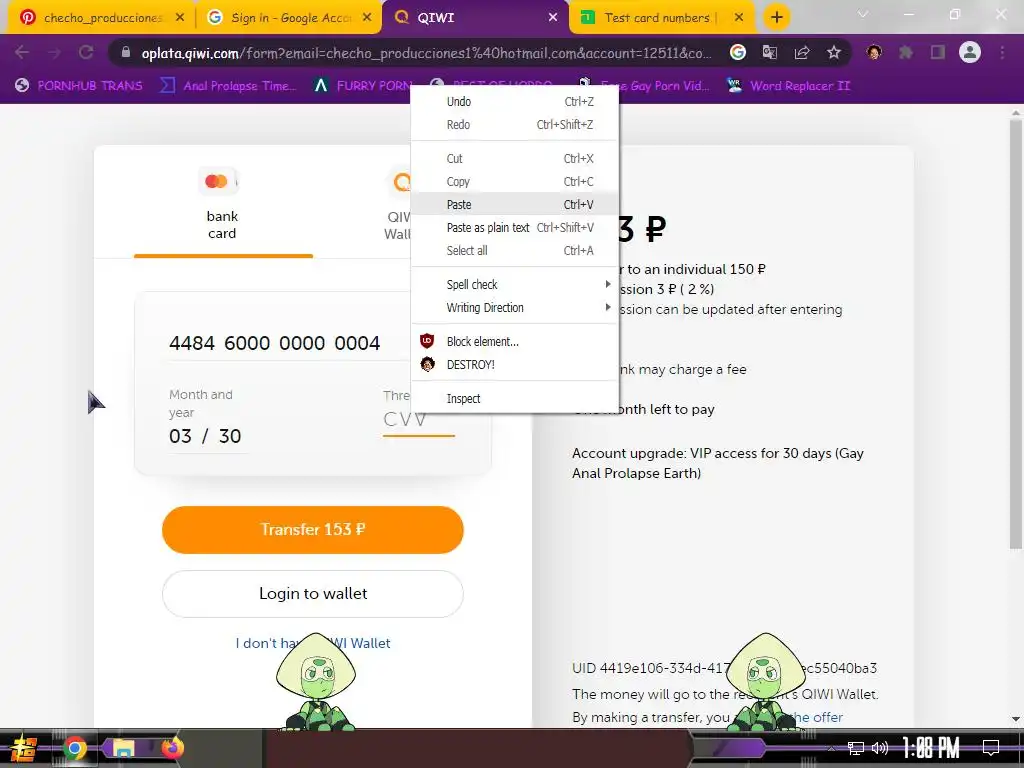The image size is (1024, 768).
Task: Switch to the Test card numbers tab
Action: (662, 18)
